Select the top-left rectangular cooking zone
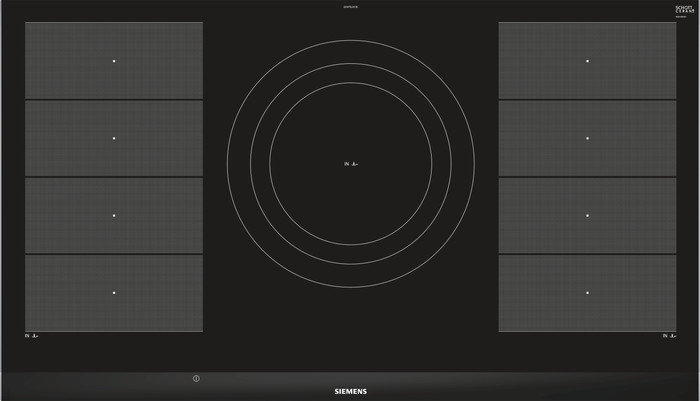700x401 pixels. pyautogui.click(x=114, y=60)
